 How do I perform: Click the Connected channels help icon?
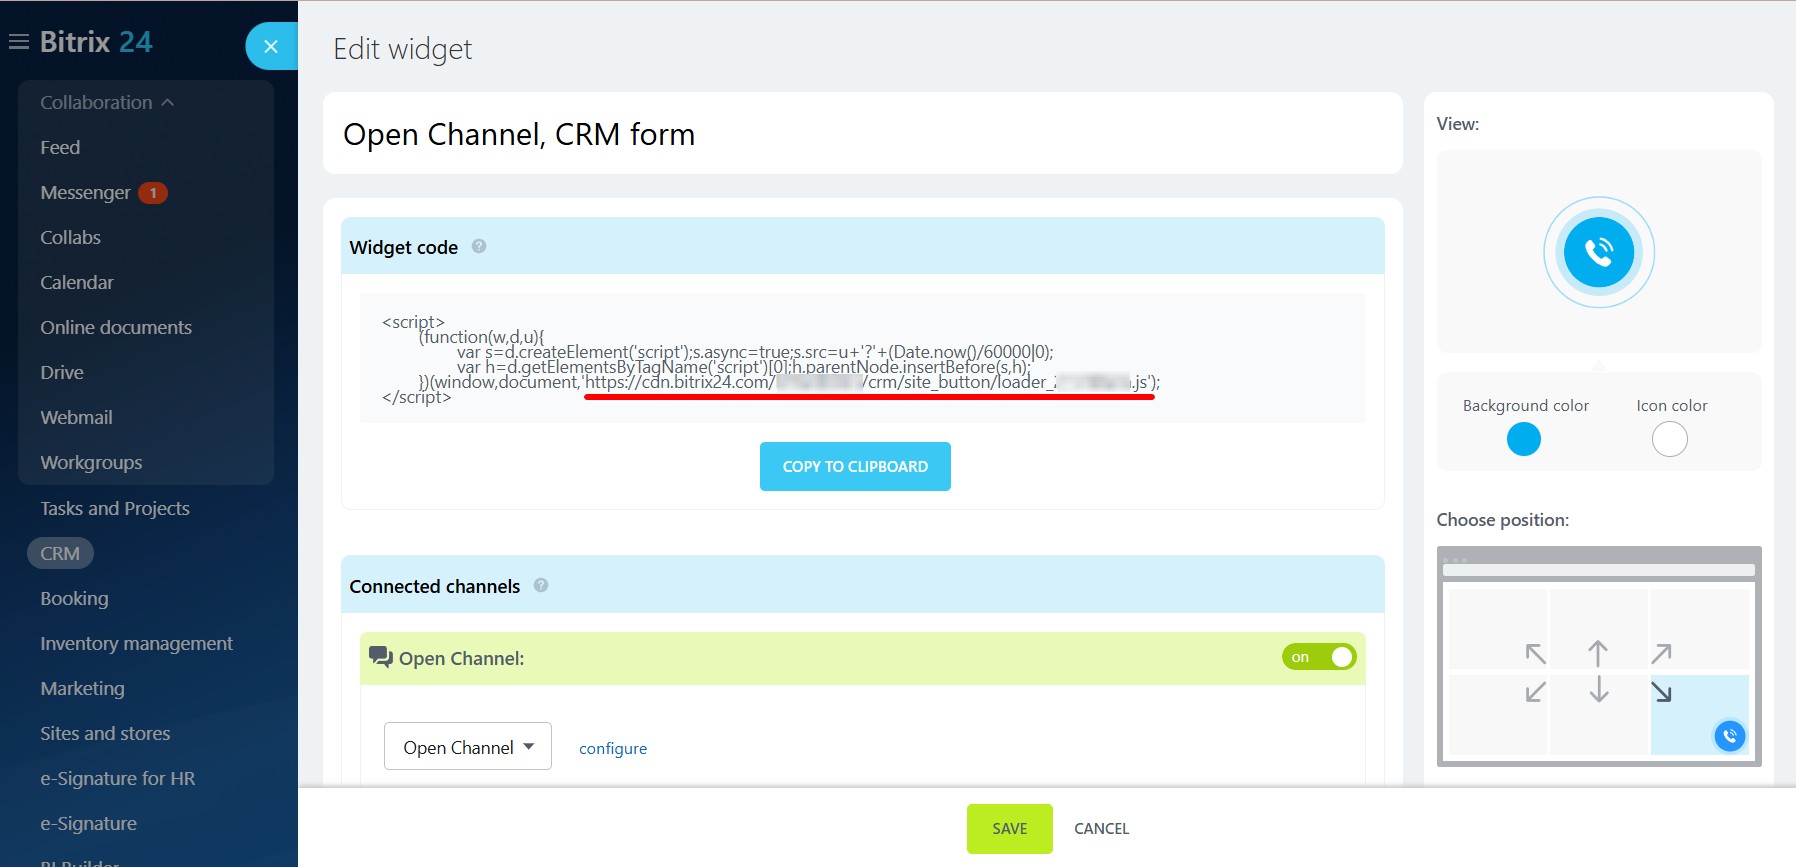point(541,585)
